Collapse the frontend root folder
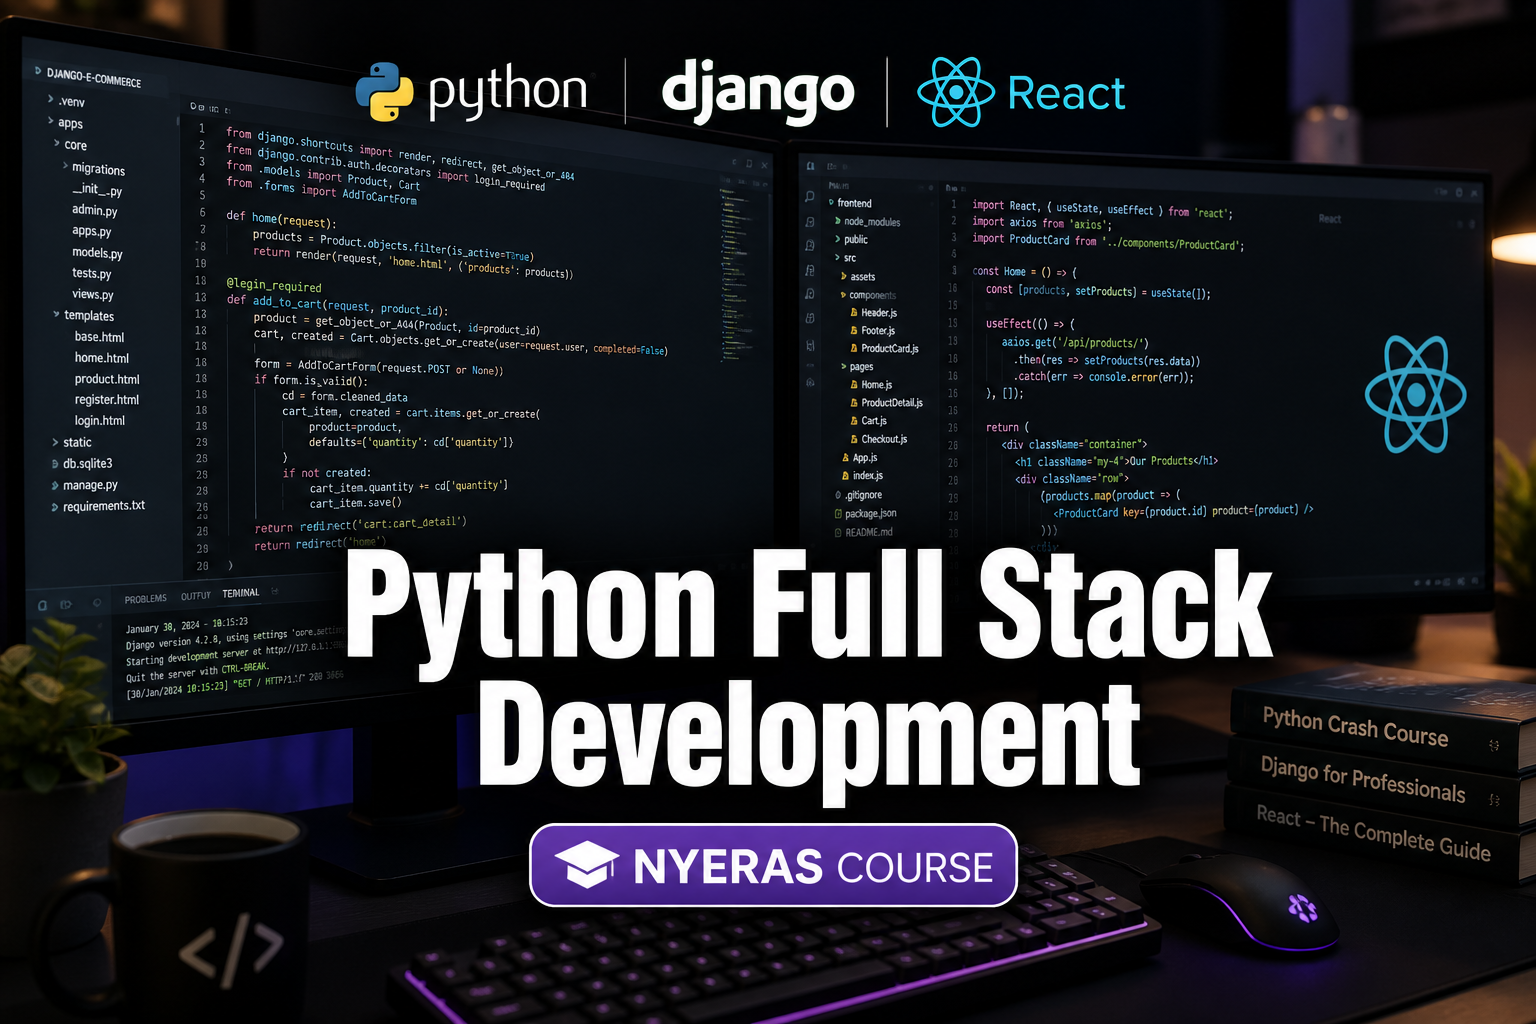1536x1024 pixels. 831,202
